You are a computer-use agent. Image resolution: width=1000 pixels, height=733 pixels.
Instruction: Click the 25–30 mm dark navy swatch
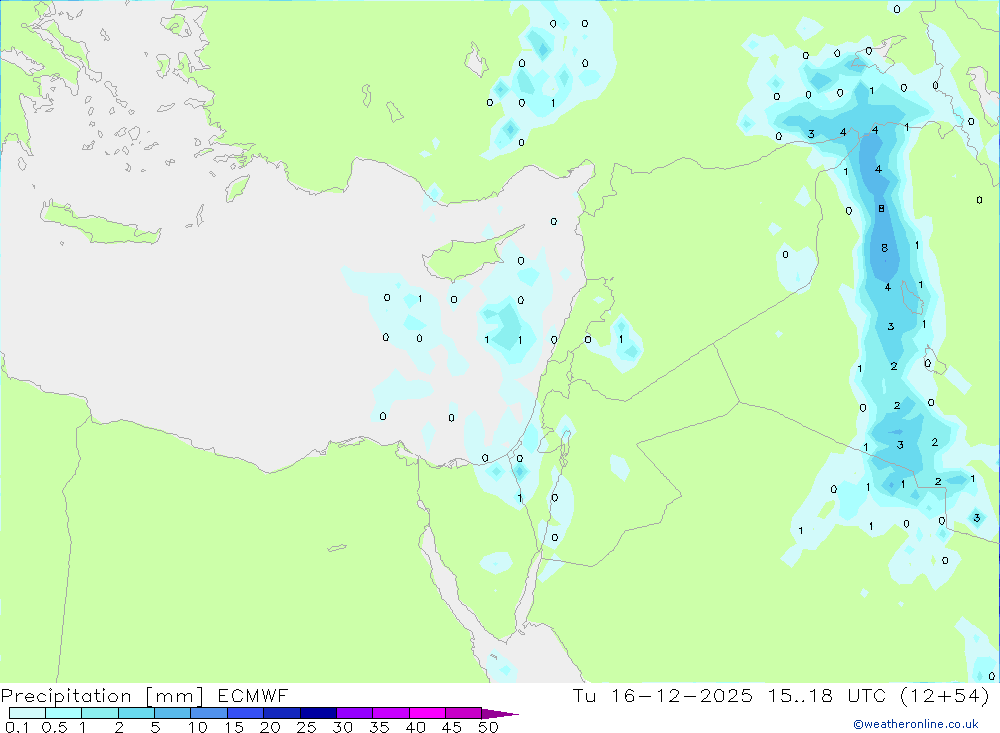point(318,713)
